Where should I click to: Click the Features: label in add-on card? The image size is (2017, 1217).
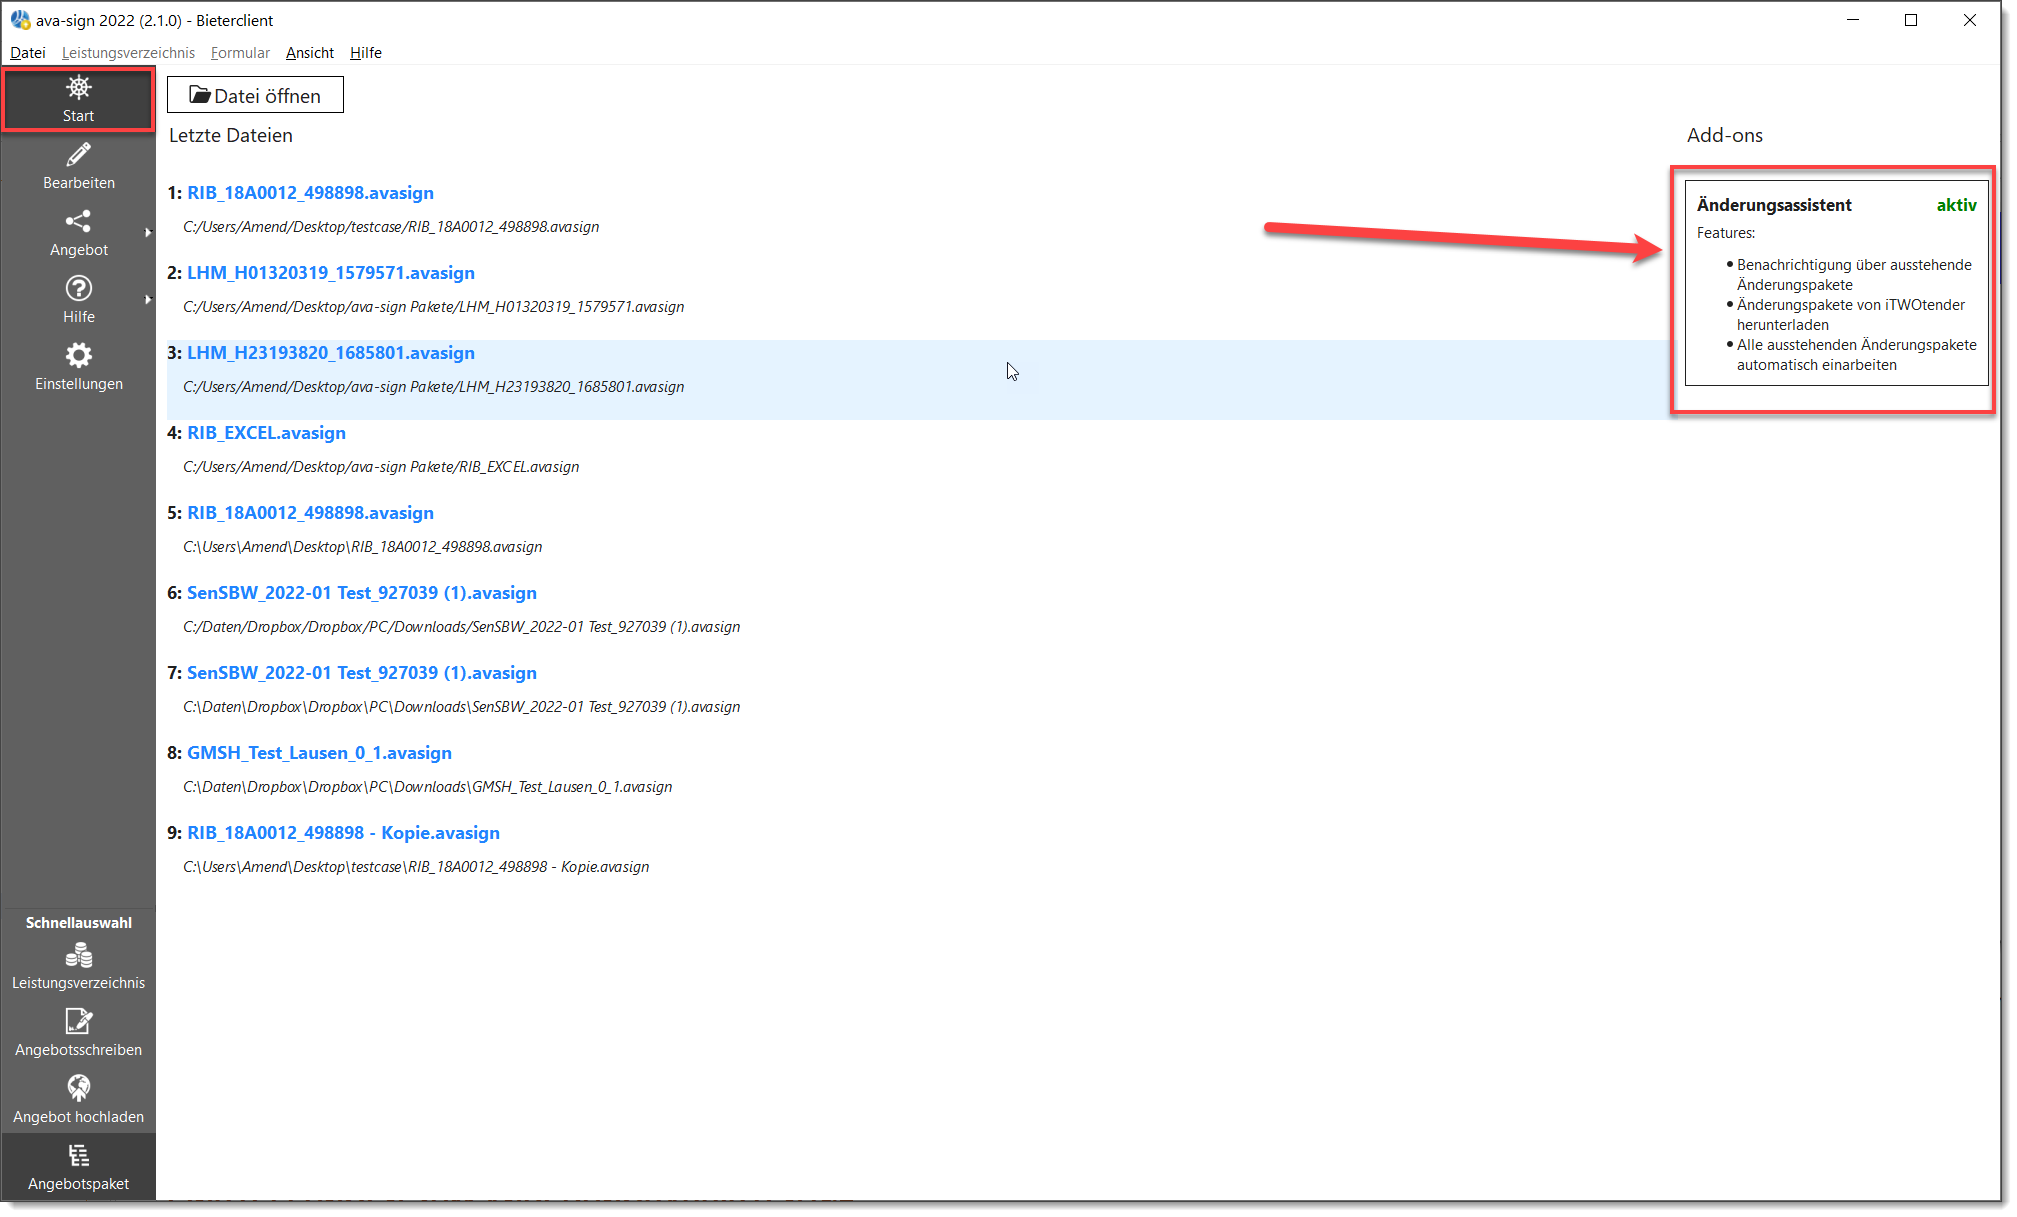(1726, 233)
